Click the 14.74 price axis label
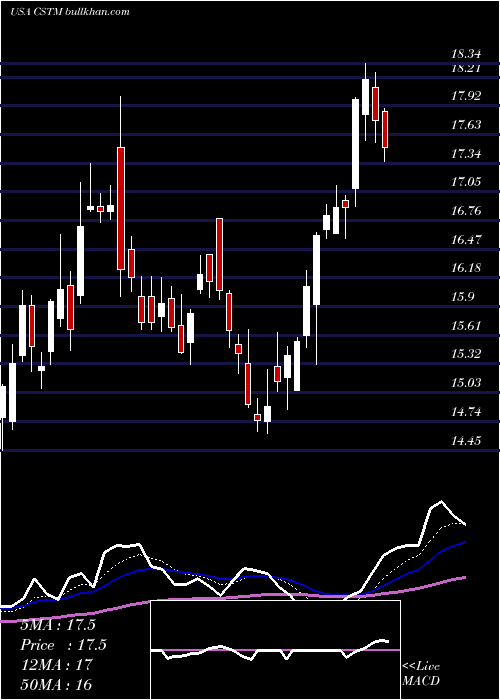 [467, 412]
